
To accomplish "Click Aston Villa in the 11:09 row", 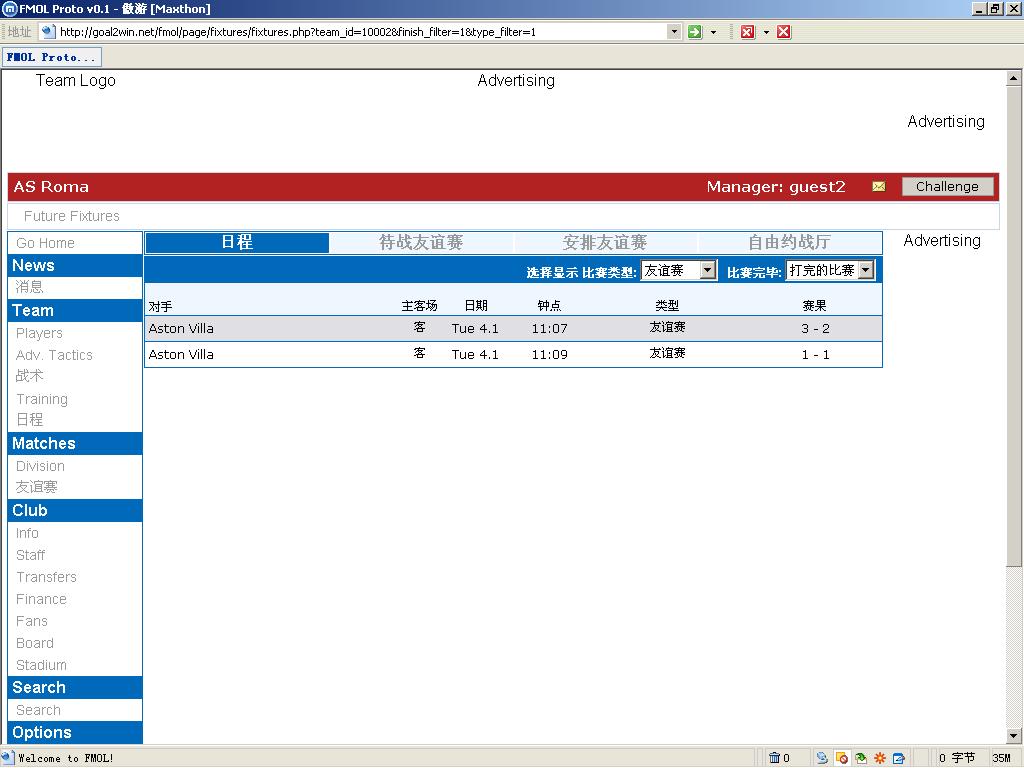I will click(181, 355).
